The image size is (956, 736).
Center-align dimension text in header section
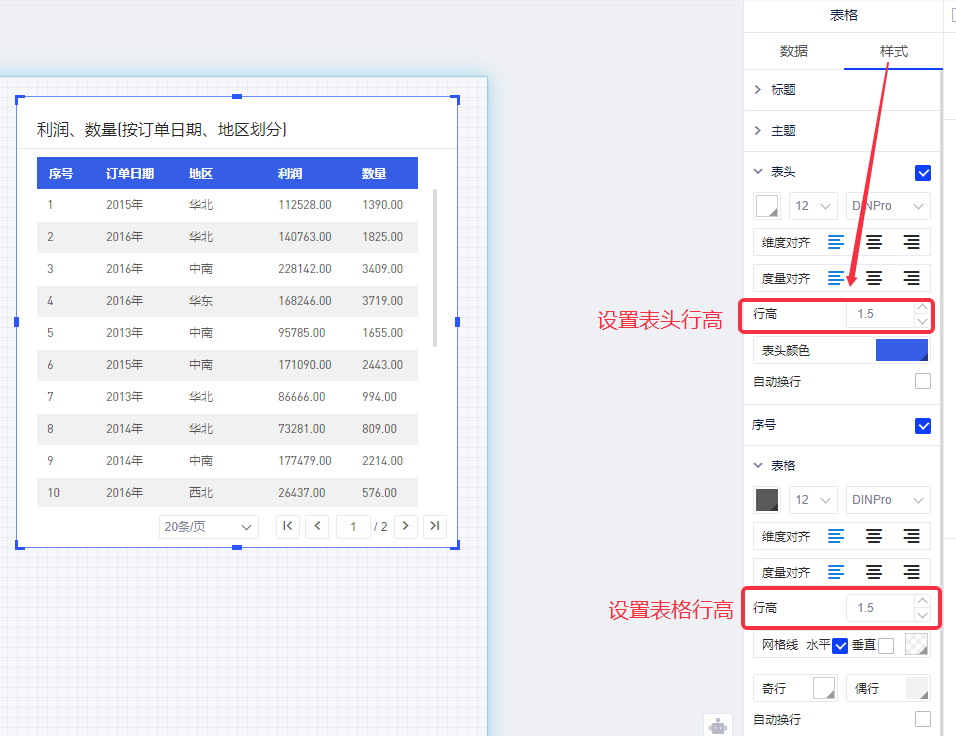874,242
